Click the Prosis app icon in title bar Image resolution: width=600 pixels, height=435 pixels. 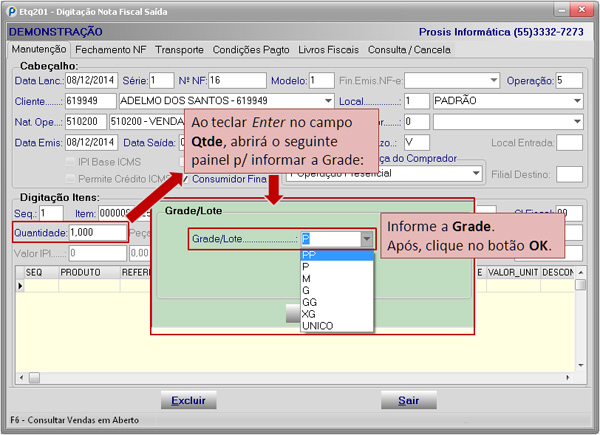click(12, 12)
